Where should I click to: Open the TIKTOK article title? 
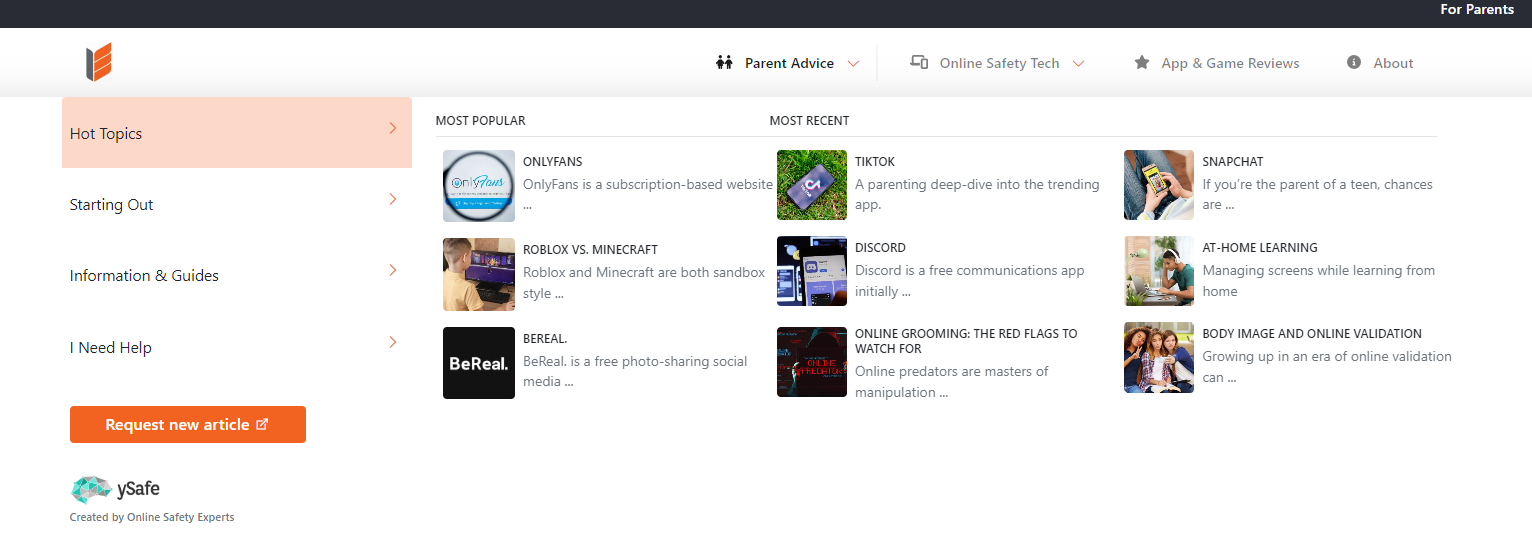point(875,161)
